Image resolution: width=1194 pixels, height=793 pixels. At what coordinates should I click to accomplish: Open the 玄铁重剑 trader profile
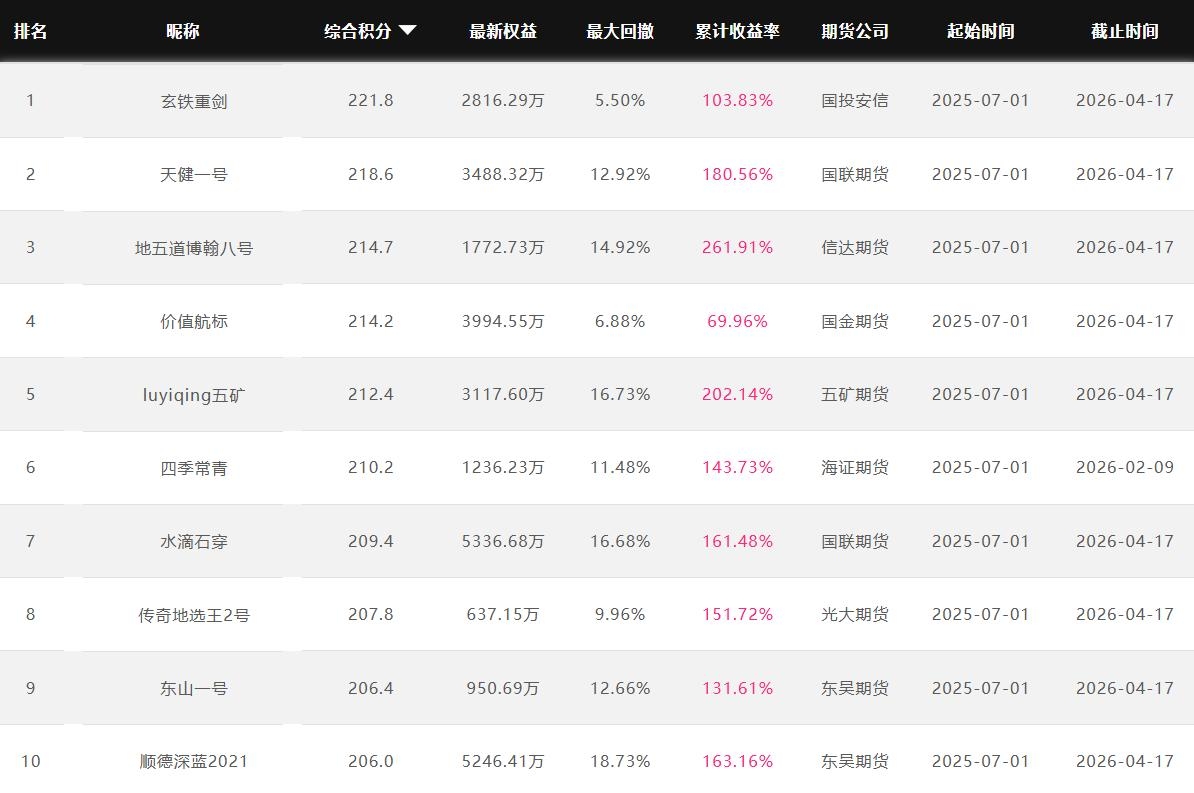click(194, 101)
